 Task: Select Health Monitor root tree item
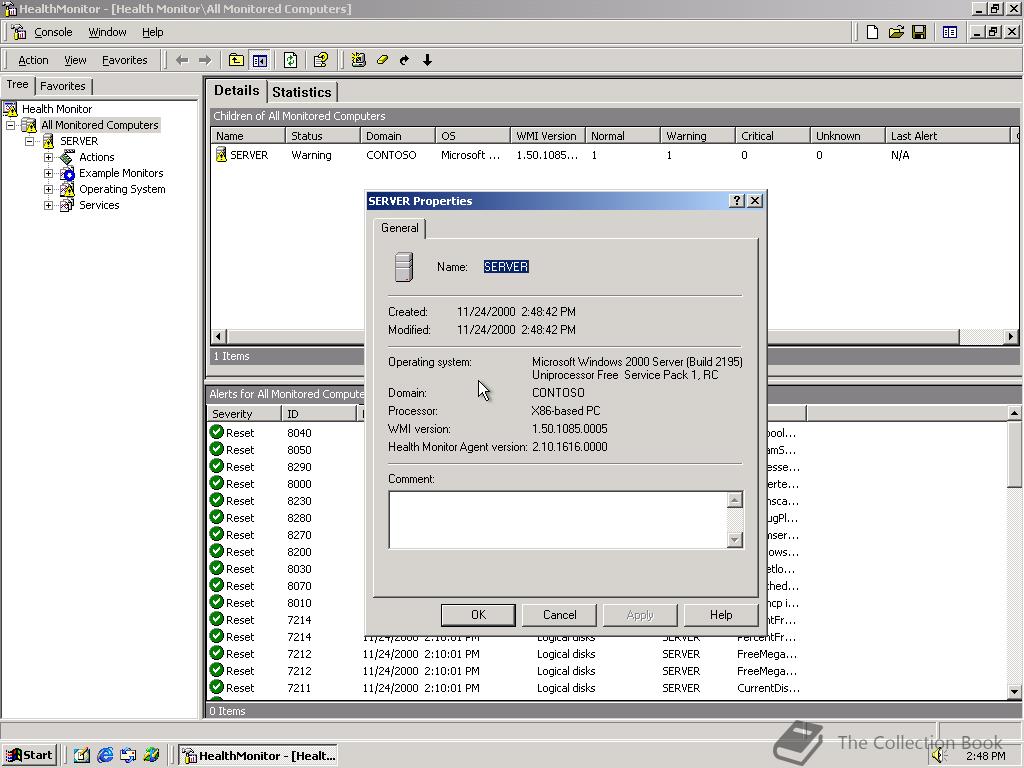coord(57,109)
